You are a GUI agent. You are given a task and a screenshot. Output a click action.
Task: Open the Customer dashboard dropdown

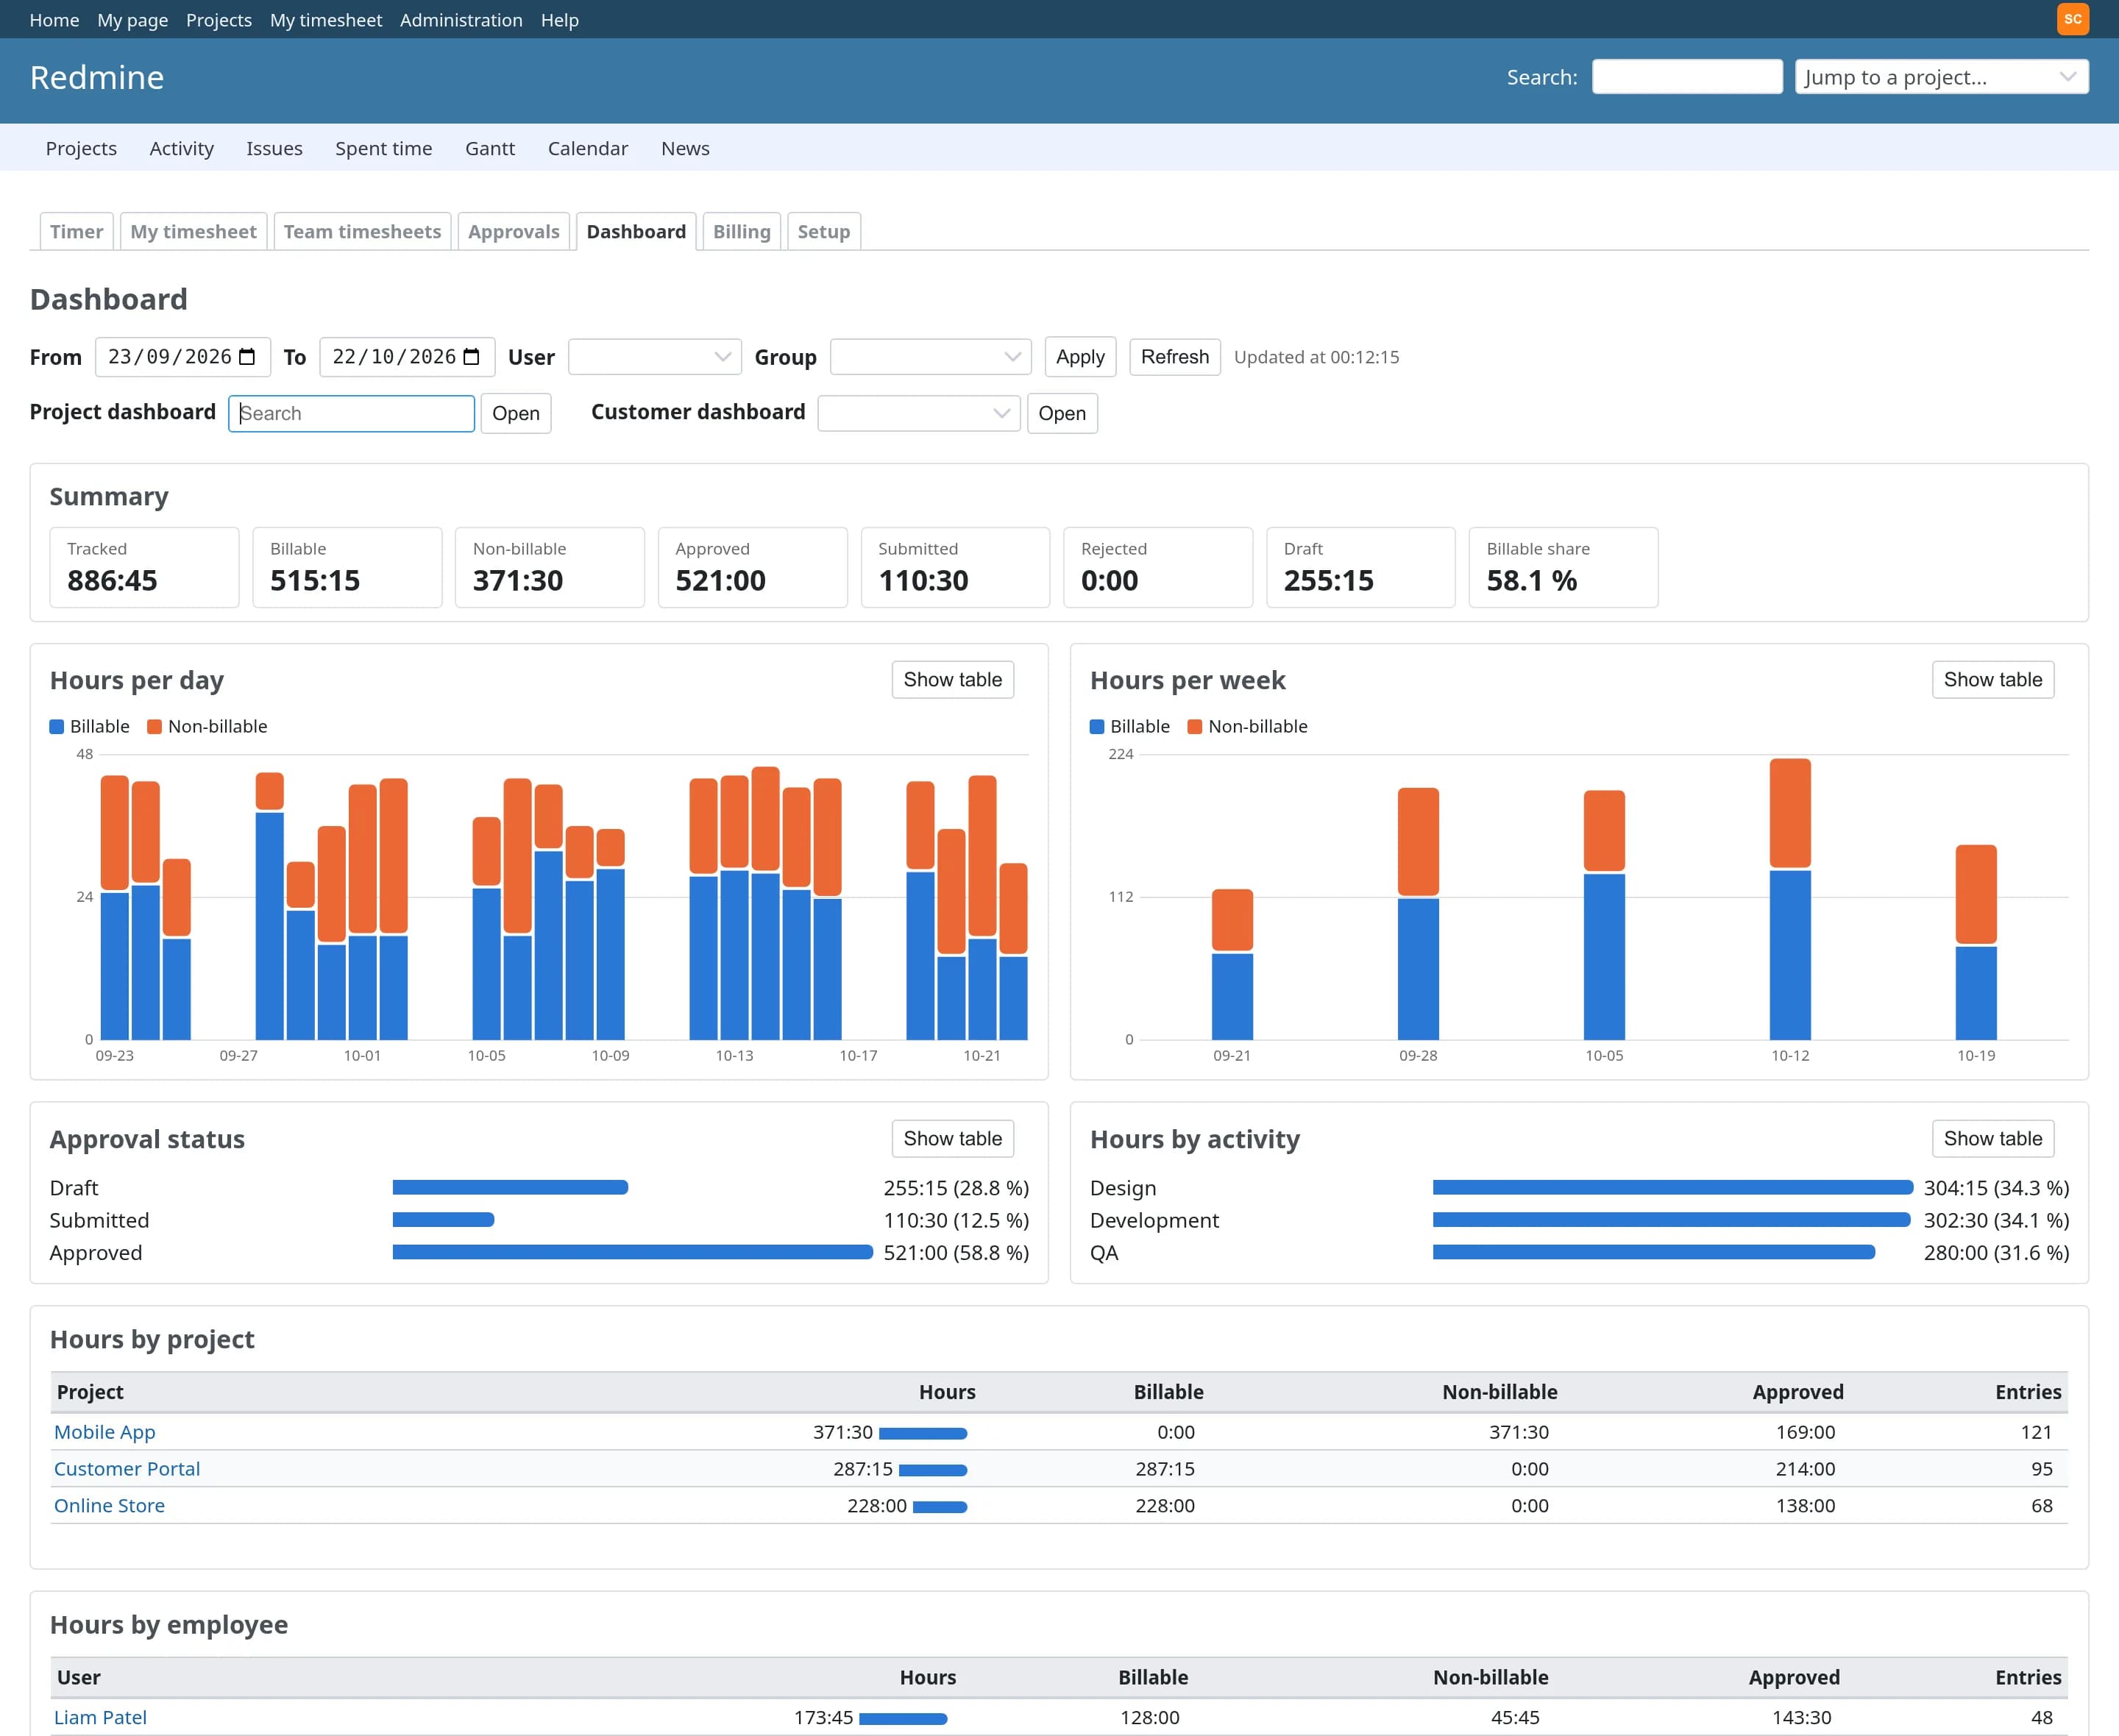(x=918, y=413)
